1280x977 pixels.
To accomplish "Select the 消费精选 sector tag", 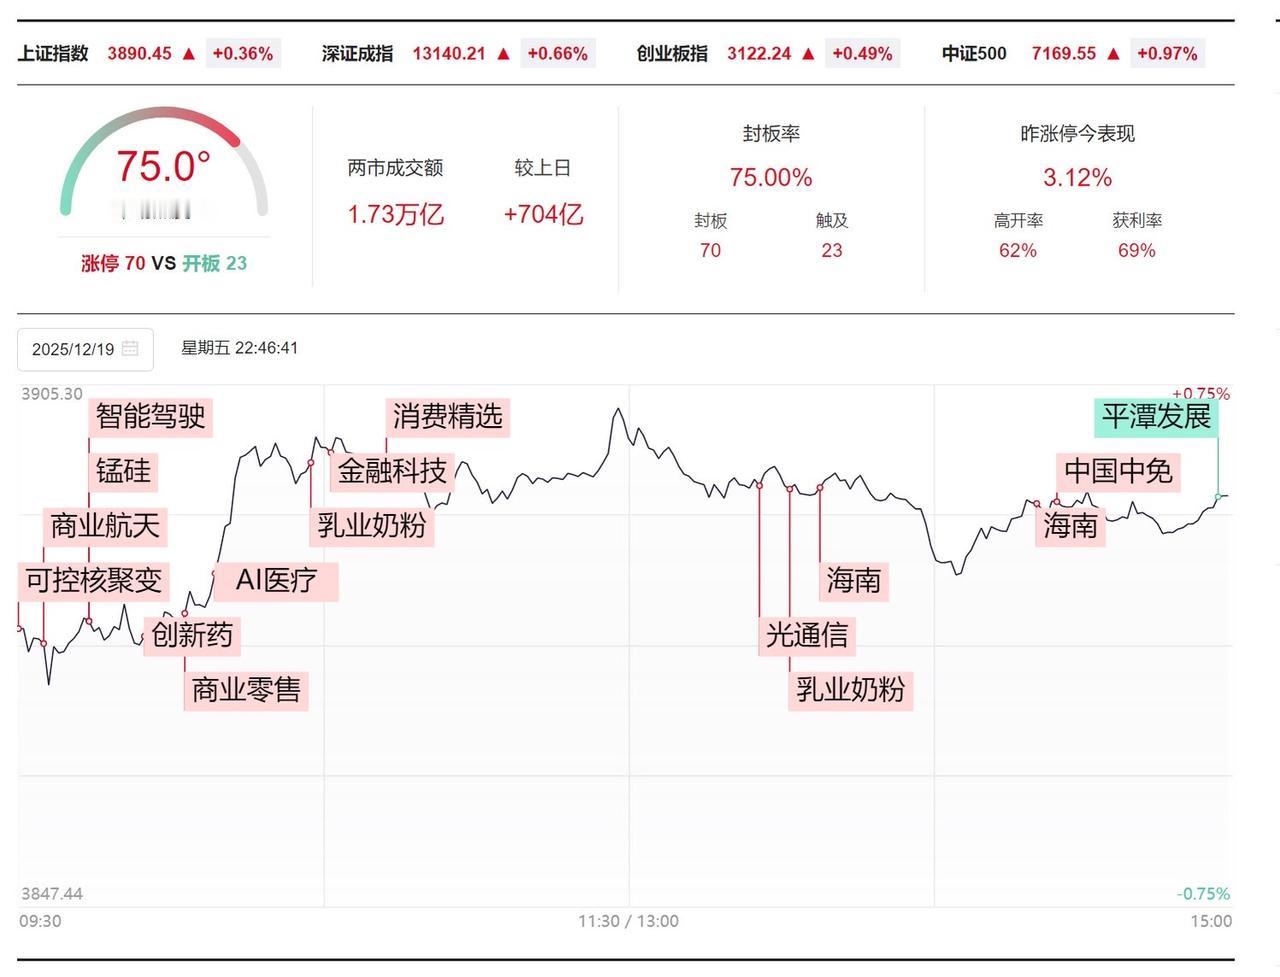I will tap(450, 417).
